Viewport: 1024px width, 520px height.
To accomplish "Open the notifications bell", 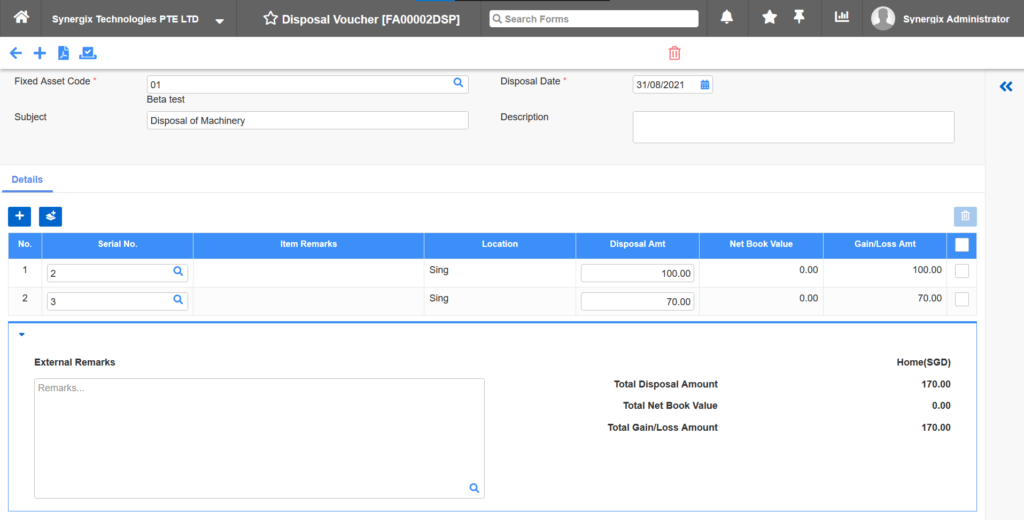I will coord(727,18).
